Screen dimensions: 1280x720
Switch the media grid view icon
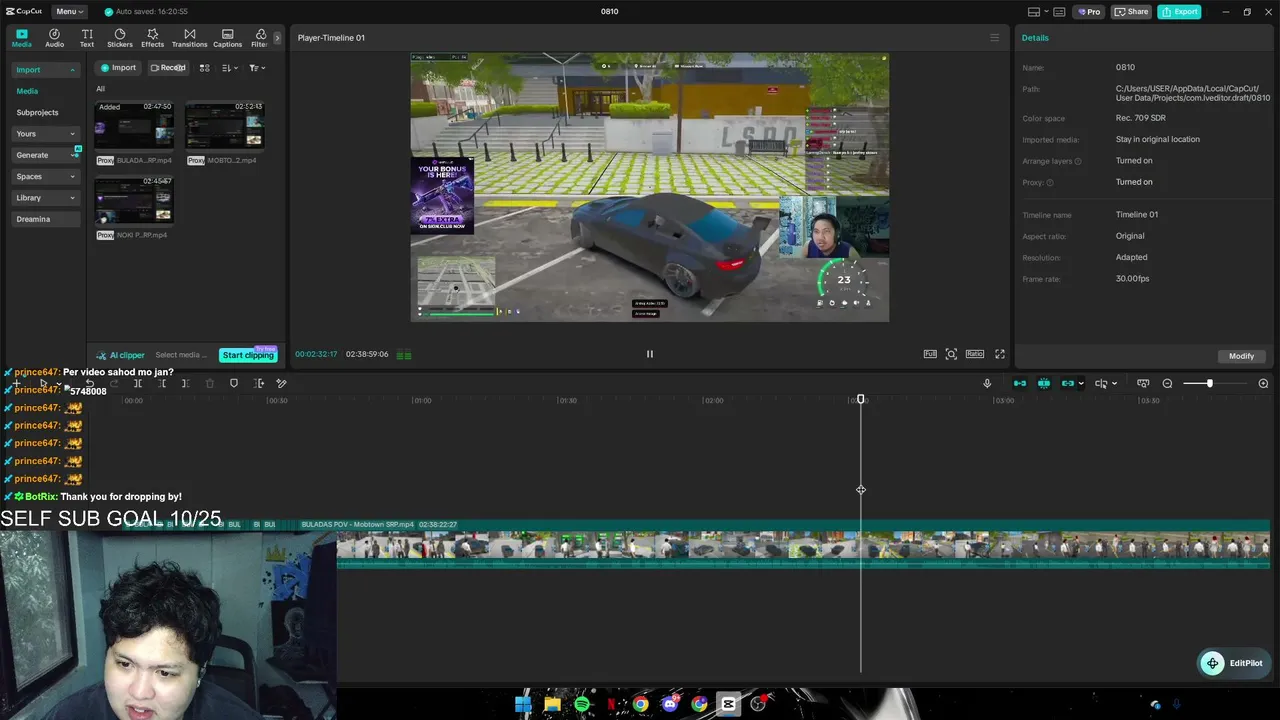point(204,68)
